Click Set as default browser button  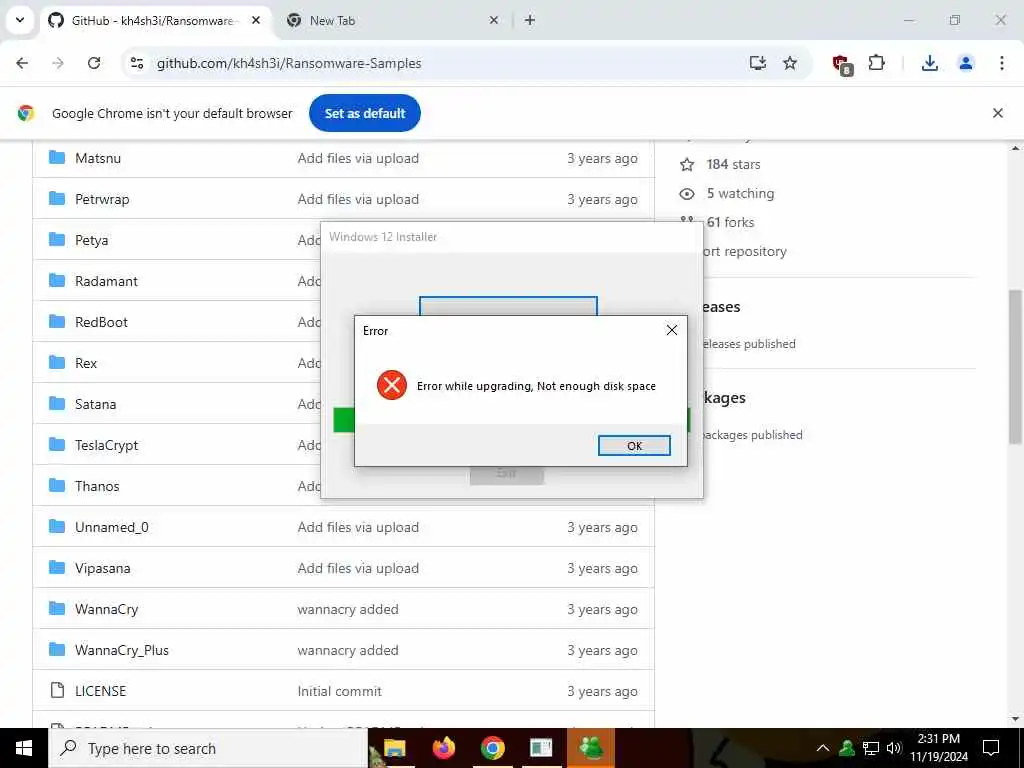pos(364,113)
